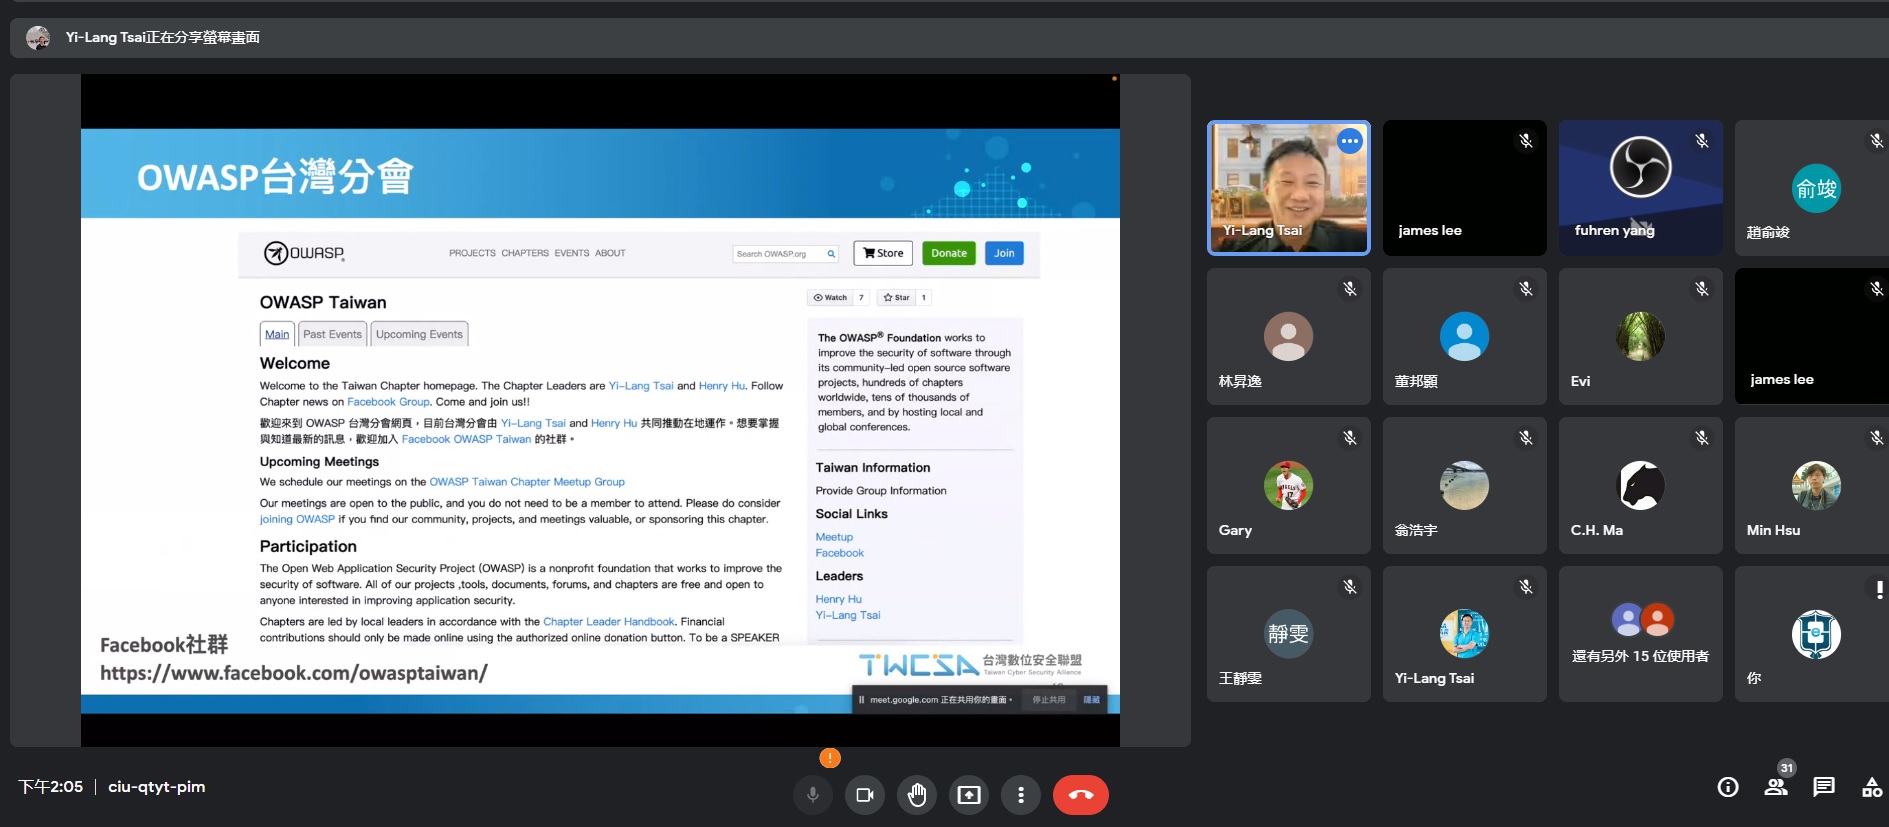Click the blue Join button

click(1004, 253)
